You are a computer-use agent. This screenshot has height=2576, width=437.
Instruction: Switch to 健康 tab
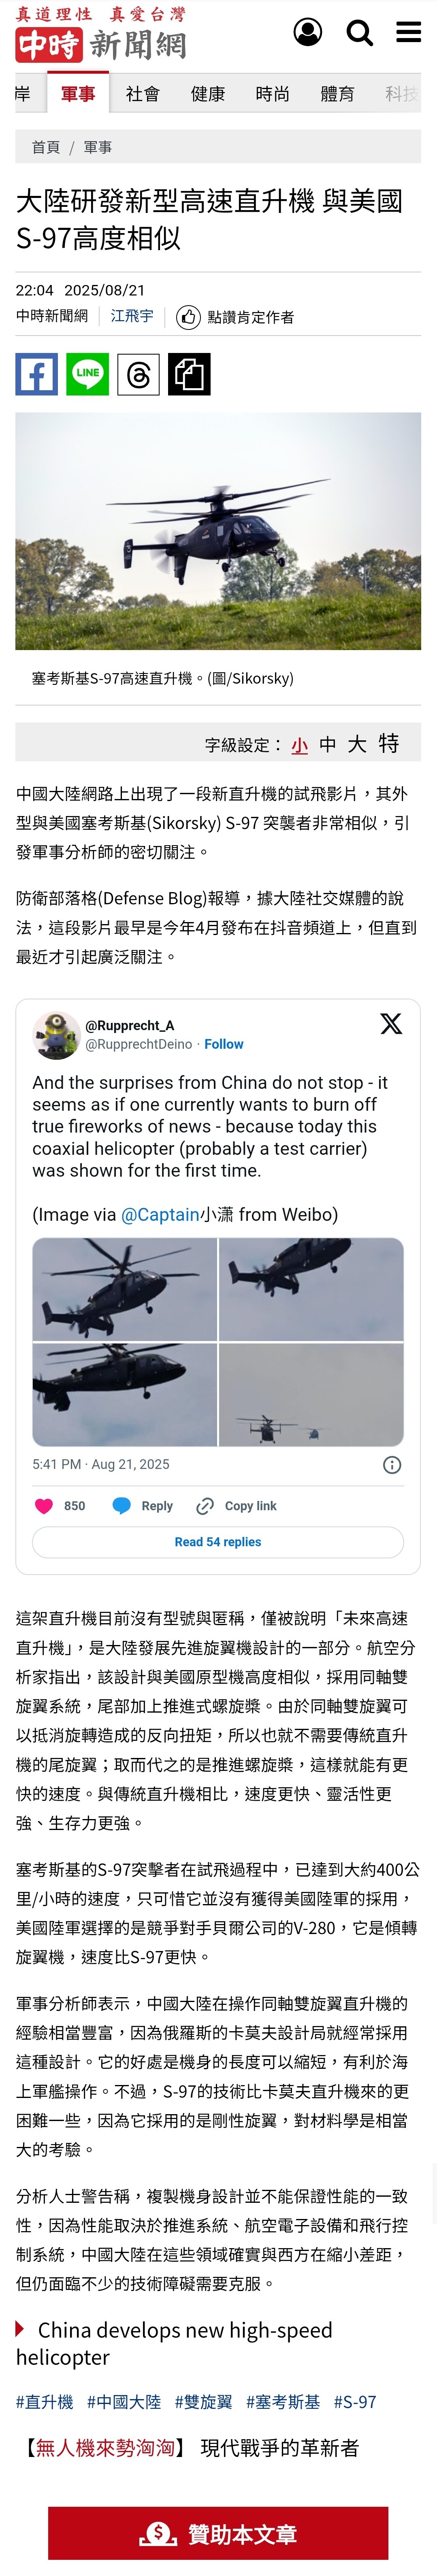click(x=208, y=94)
